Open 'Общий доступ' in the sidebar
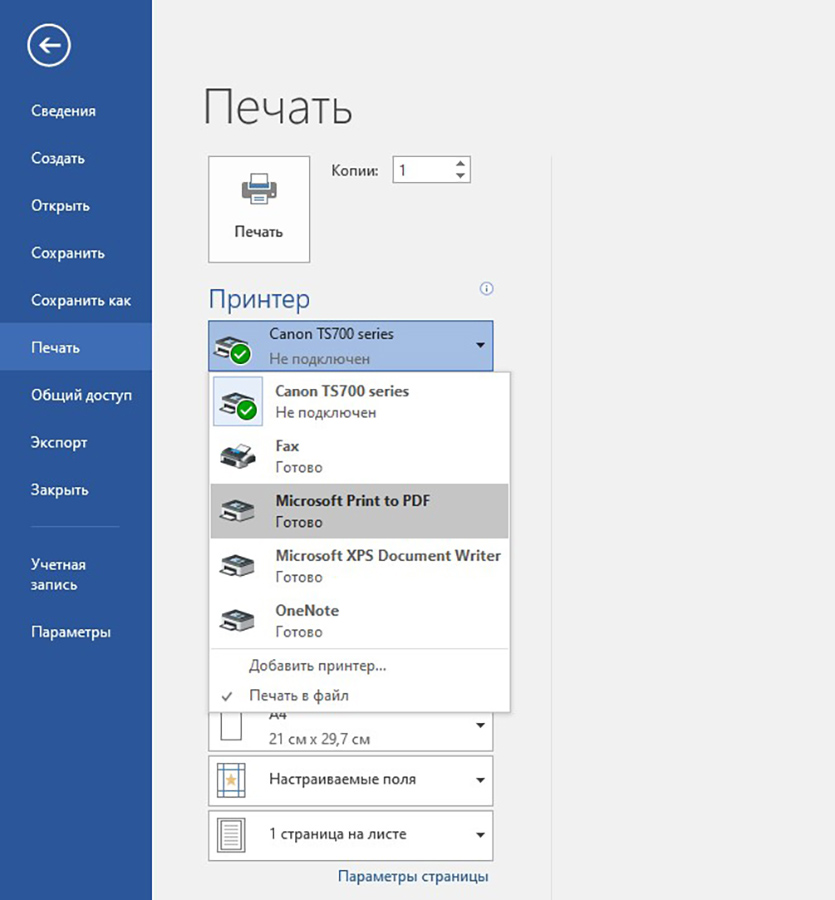 click(x=81, y=395)
